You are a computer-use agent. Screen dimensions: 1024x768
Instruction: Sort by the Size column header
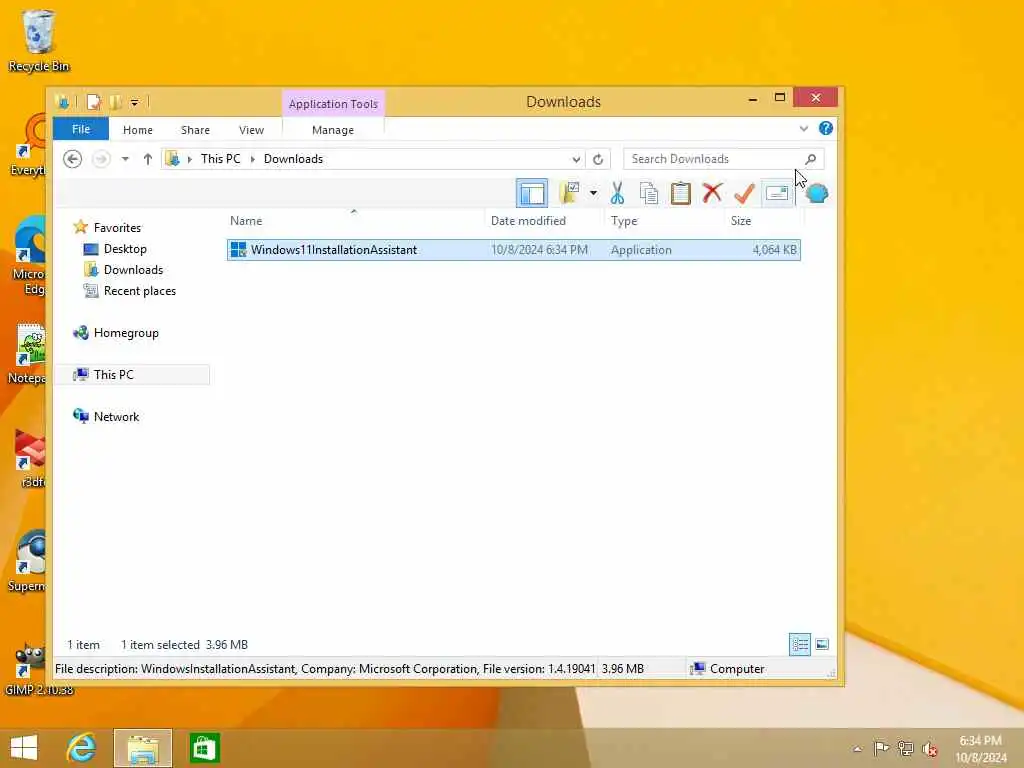click(741, 221)
